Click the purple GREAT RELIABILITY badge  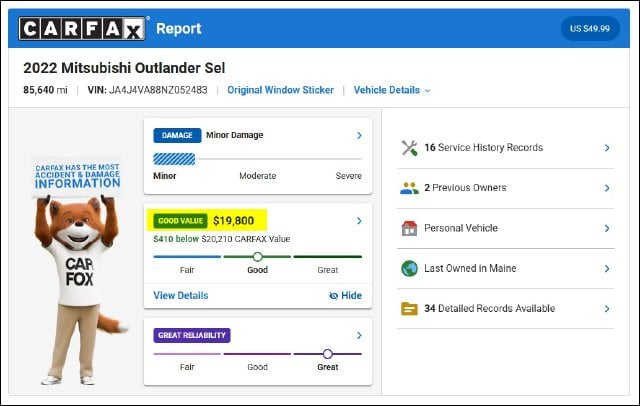(x=192, y=335)
